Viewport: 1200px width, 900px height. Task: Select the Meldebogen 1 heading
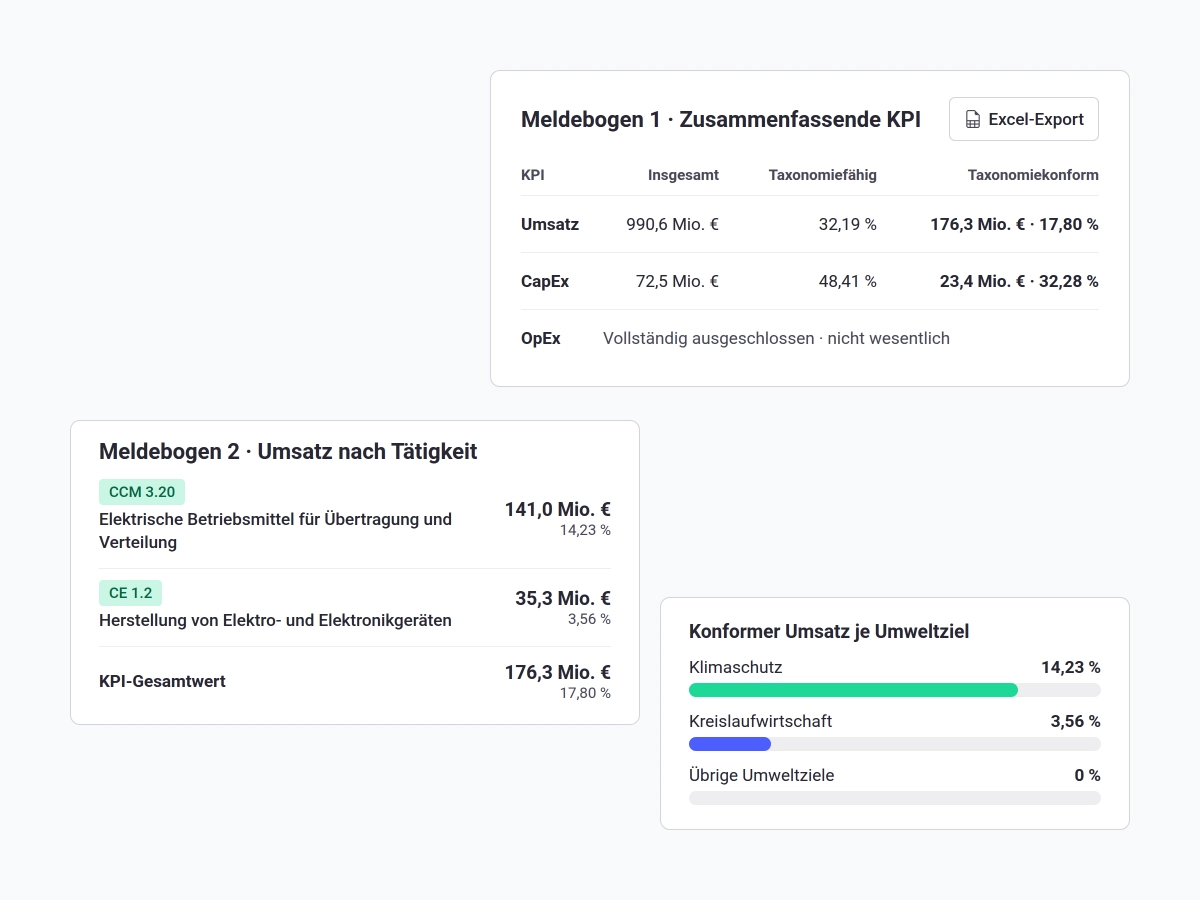(x=721, y=119)
